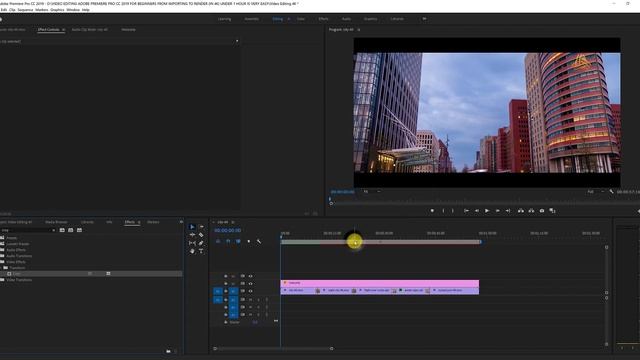Select the Ripple Edit tool
The image size is (640, 360).
tap(192, 235)
